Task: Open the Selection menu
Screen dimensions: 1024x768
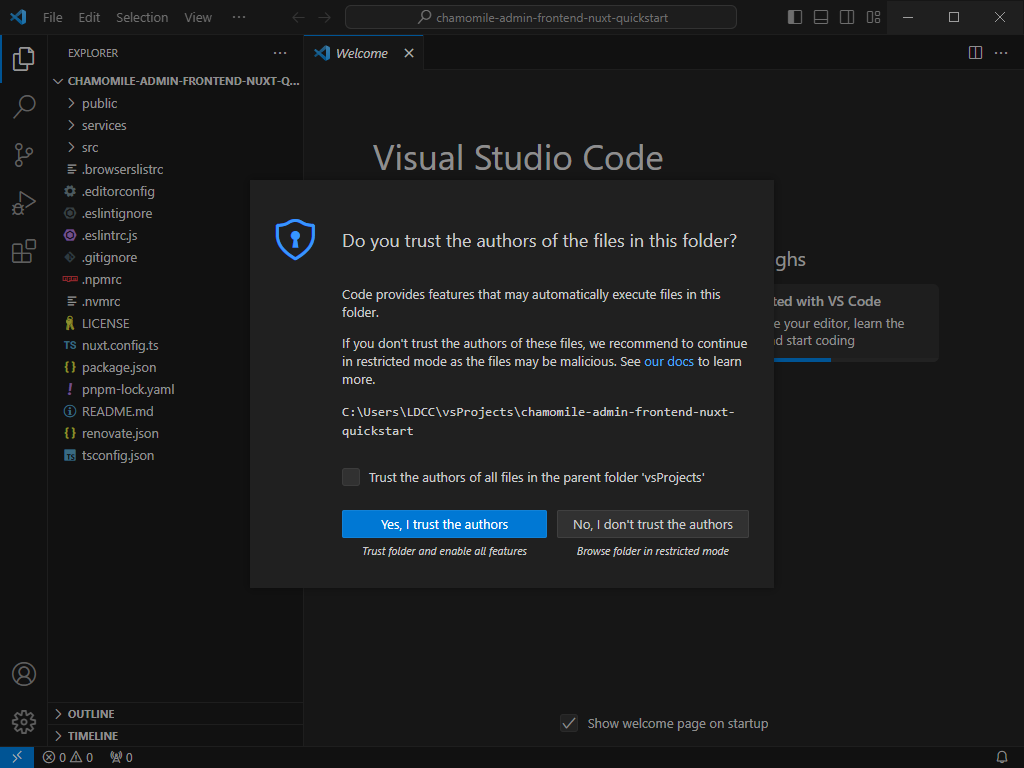Action: click(142, 18)
